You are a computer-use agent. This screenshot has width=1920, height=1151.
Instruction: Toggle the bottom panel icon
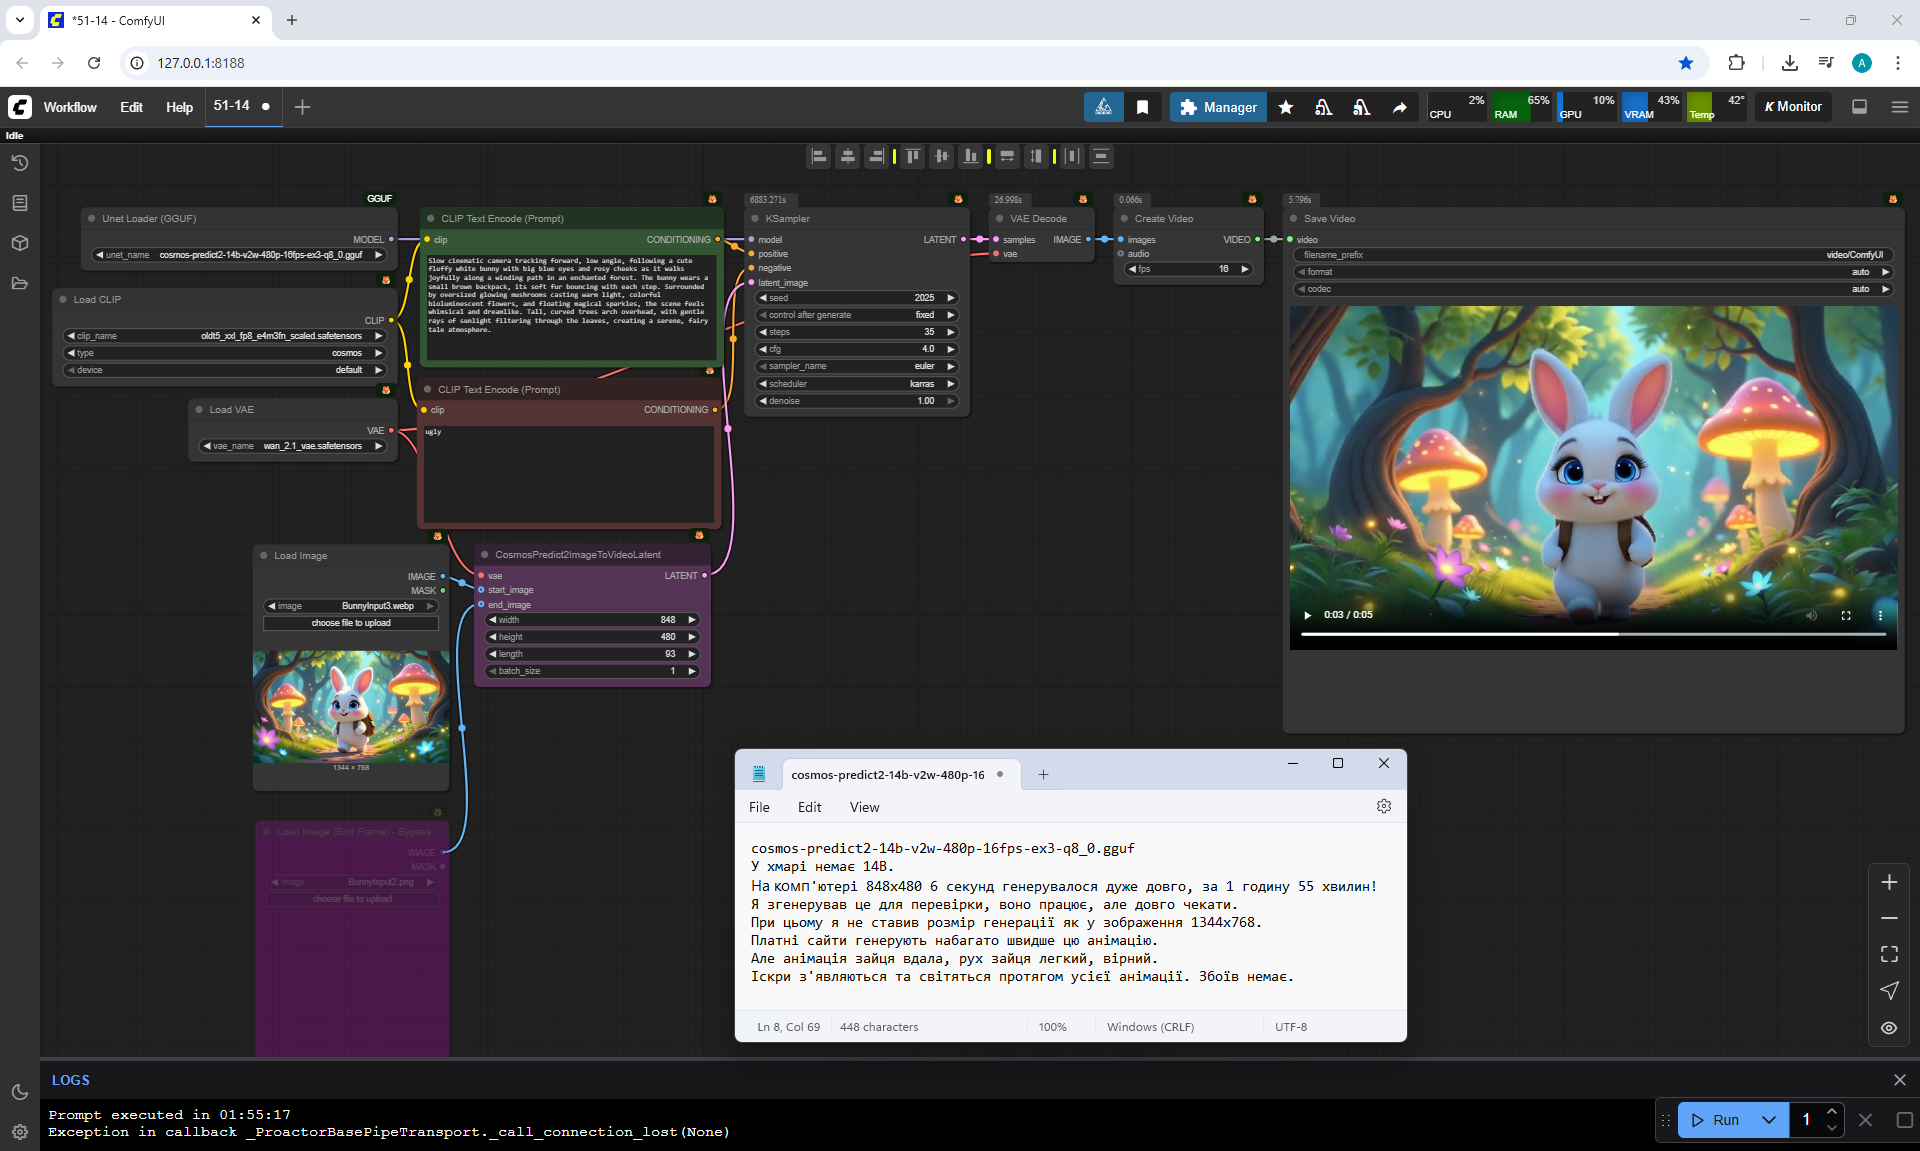click(x=1859, y=107)
